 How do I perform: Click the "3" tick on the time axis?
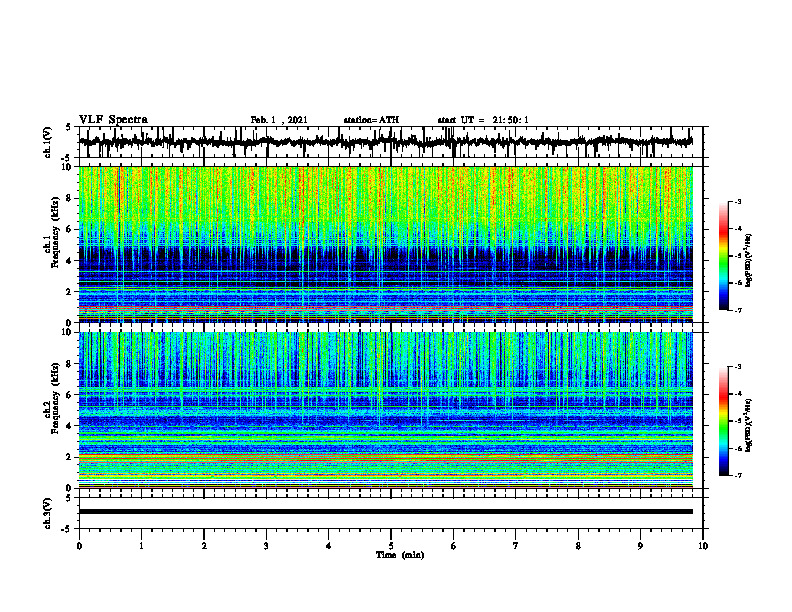coord(266,546)
